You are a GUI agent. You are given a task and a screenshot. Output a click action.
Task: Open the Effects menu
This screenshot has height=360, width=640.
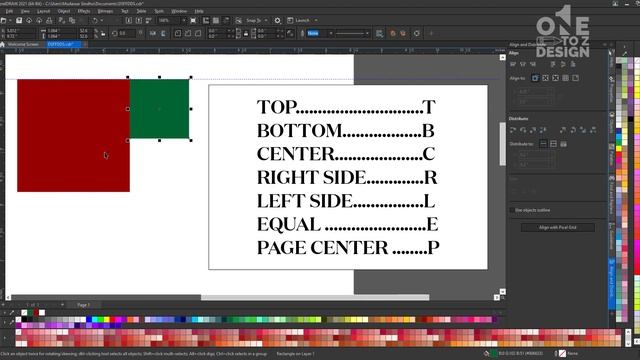click(84, 11)
